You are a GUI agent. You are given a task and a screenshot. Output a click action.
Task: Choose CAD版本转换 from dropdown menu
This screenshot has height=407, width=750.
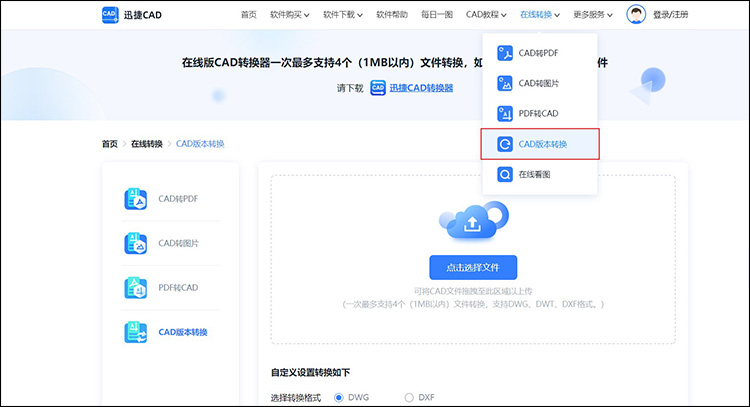pos(540,144)
